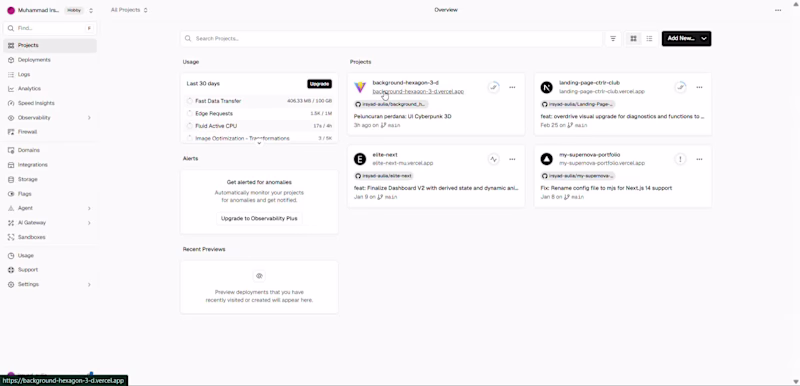Click the background-hexagon-3-d Vite logo
The width and height of the screenshot is (800, 386).
(x=360, y=87)
